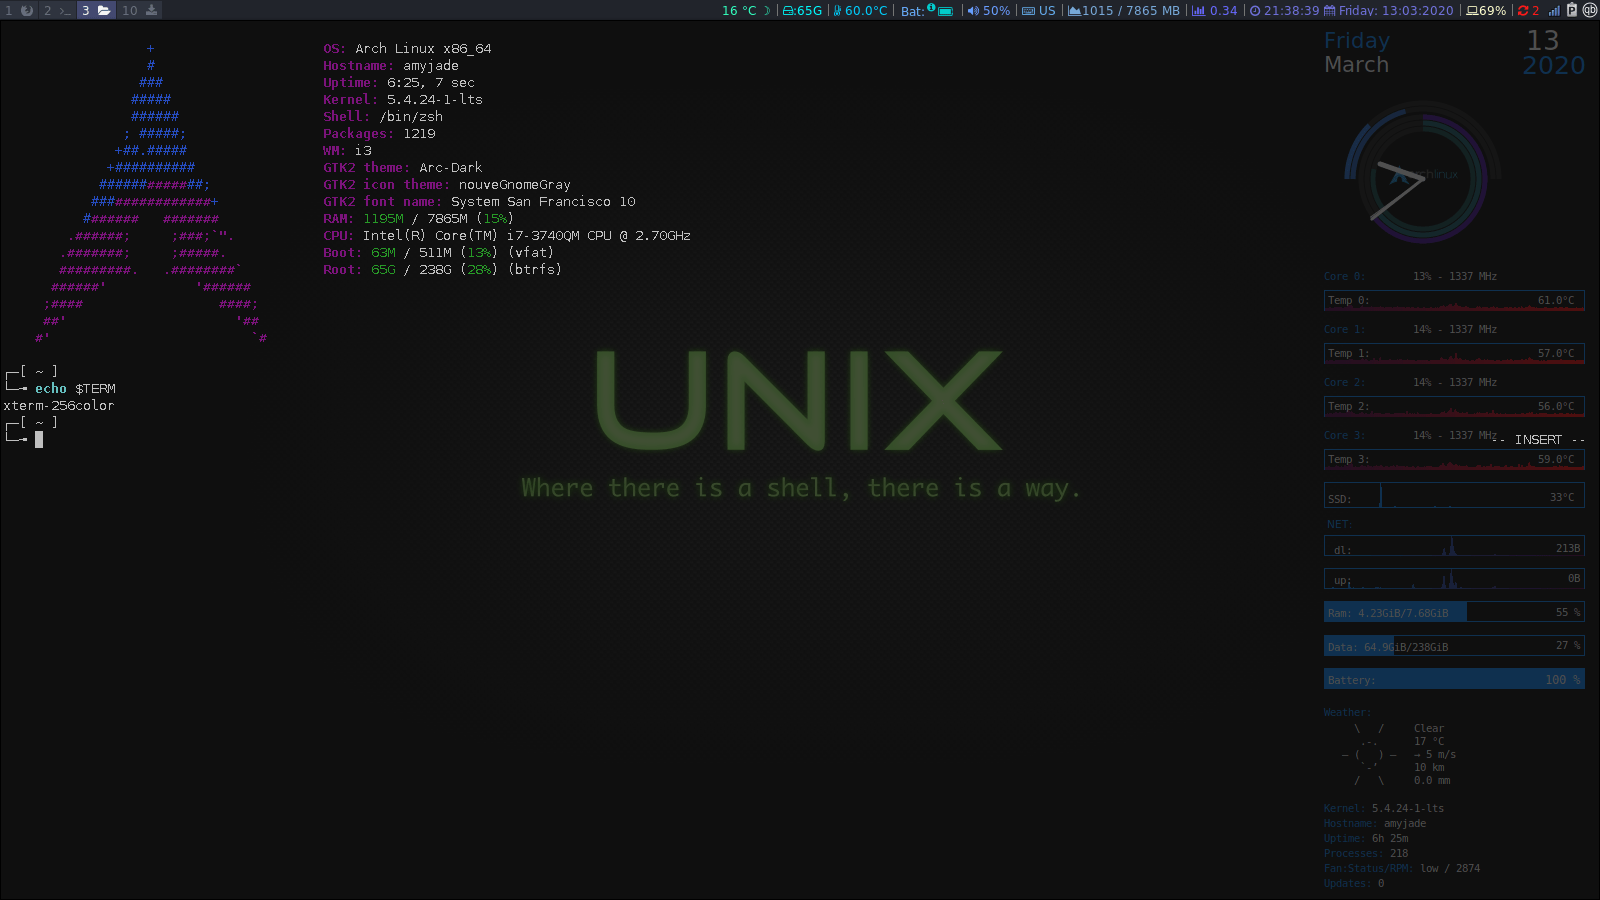Click the CPU: Intel Core i7-3740QM line
Viewport: 1600px width, 900px height.
(x=507, y=235)
